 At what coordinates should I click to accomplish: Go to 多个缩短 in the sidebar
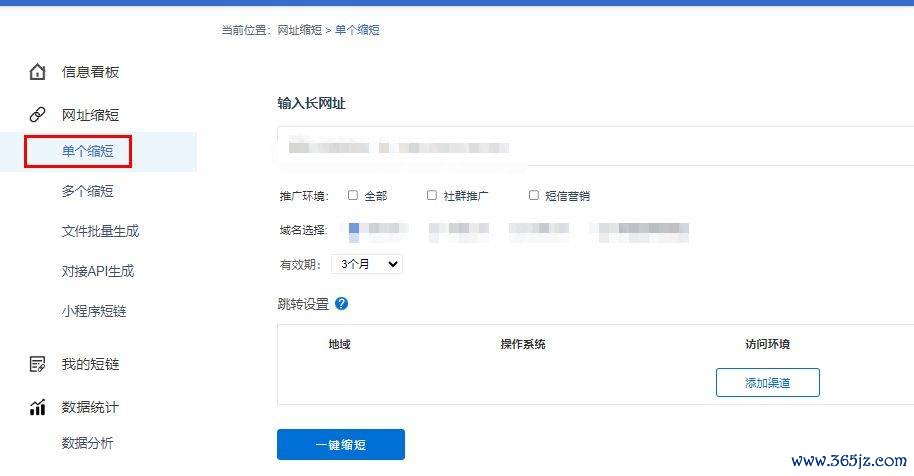87,191
